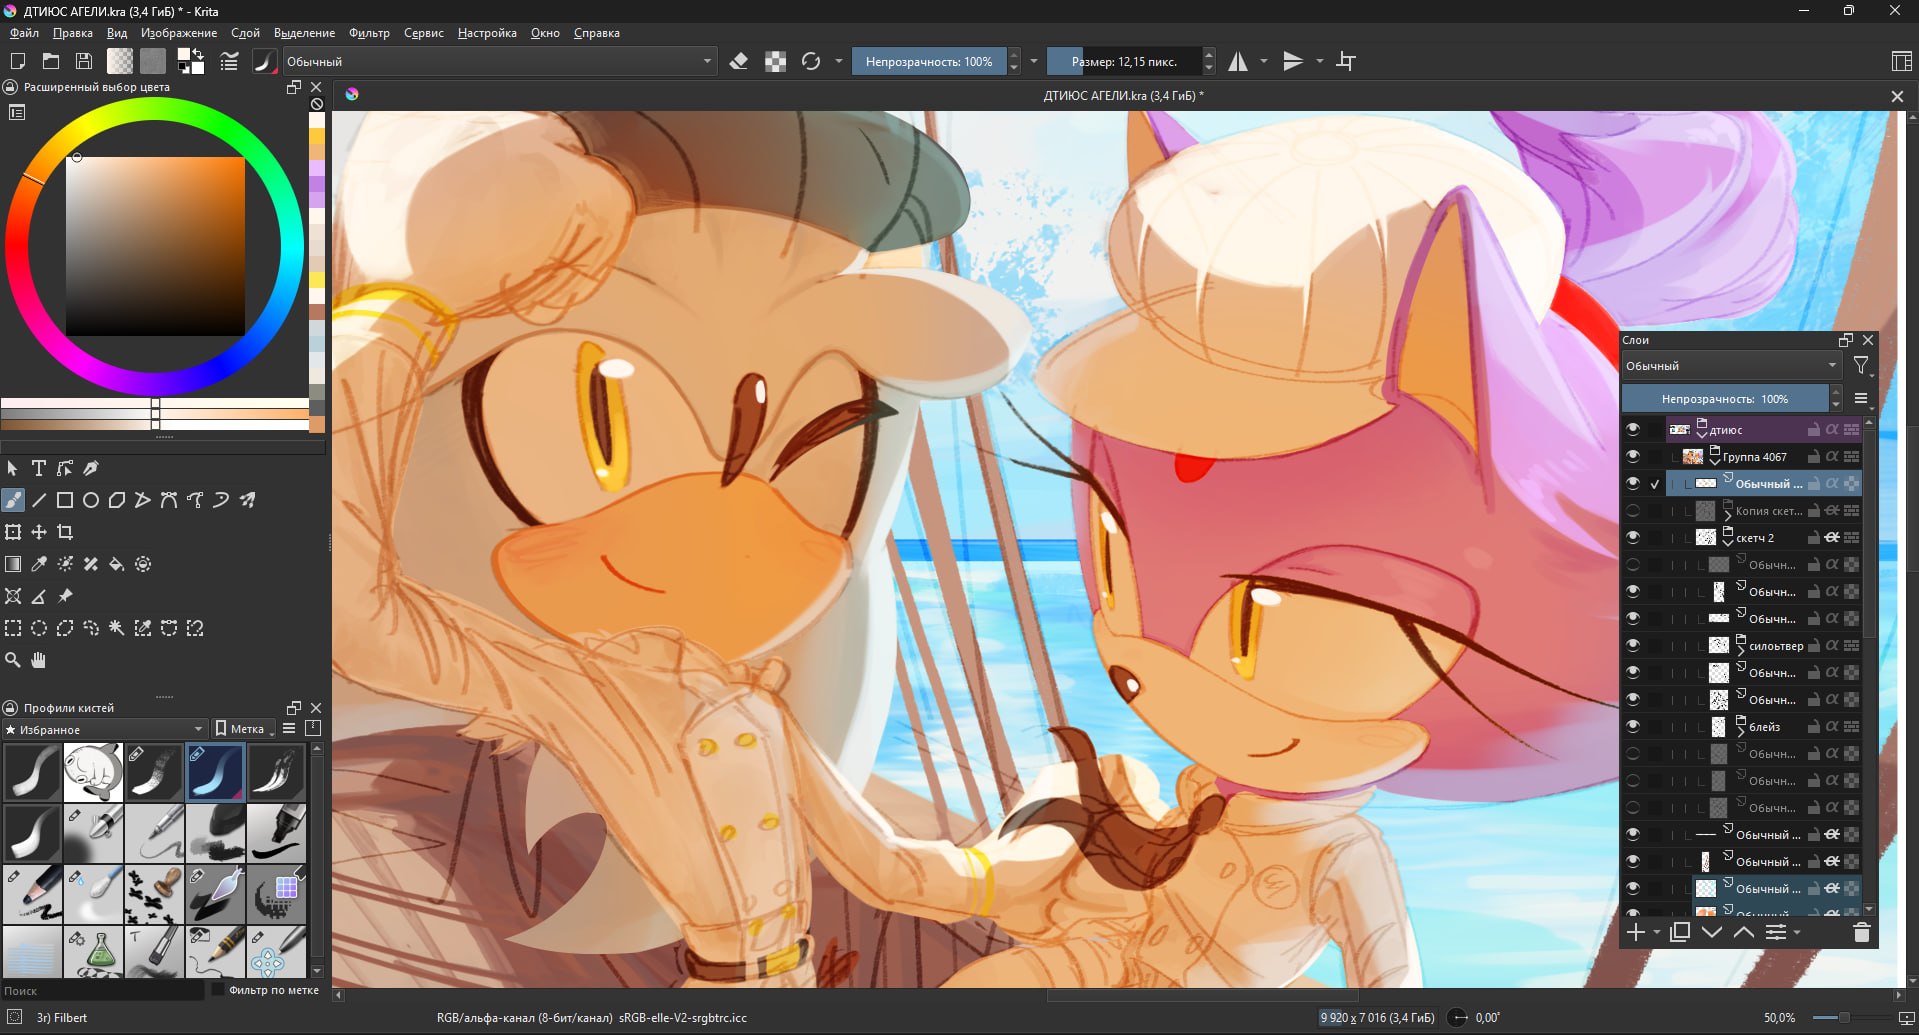Screen dimensions: 1919x1035
Task: Select the Freehand Brush tool
Action: point(13,500)
